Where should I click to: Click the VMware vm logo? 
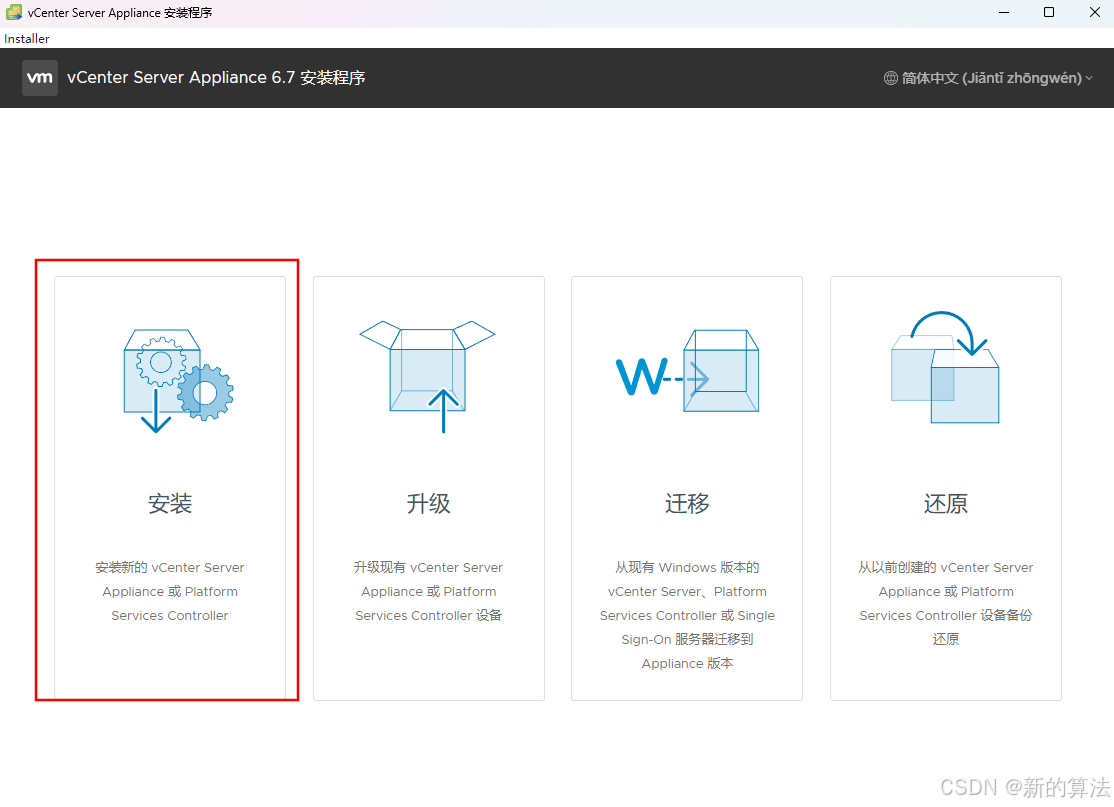tap(40, 78)
